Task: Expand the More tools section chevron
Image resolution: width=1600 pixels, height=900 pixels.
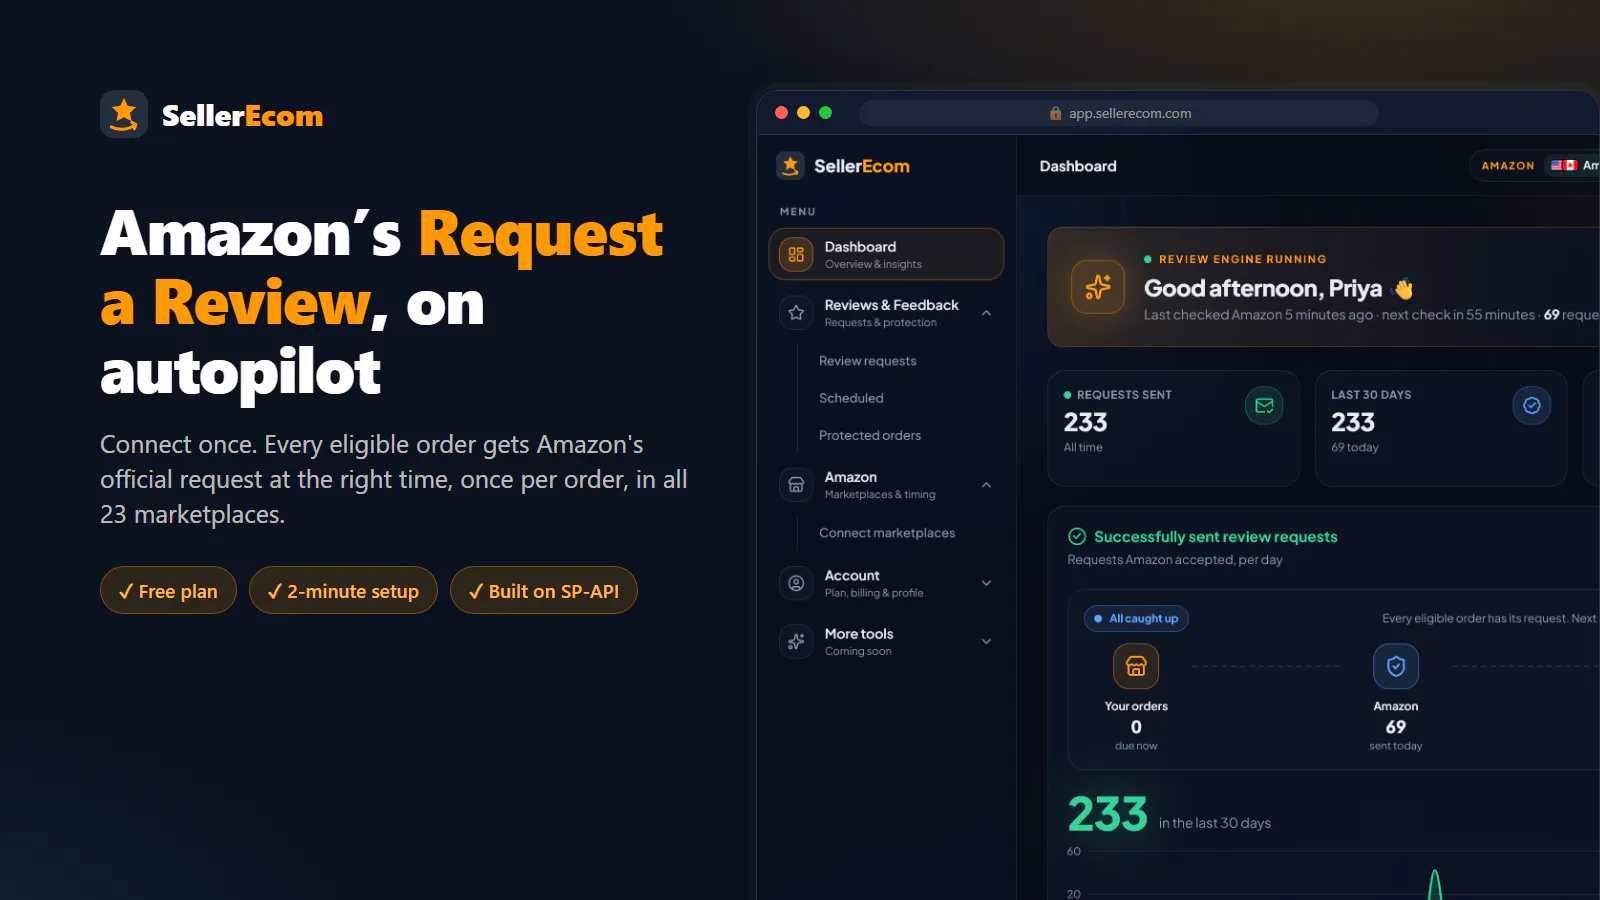Action: (986, 642)
